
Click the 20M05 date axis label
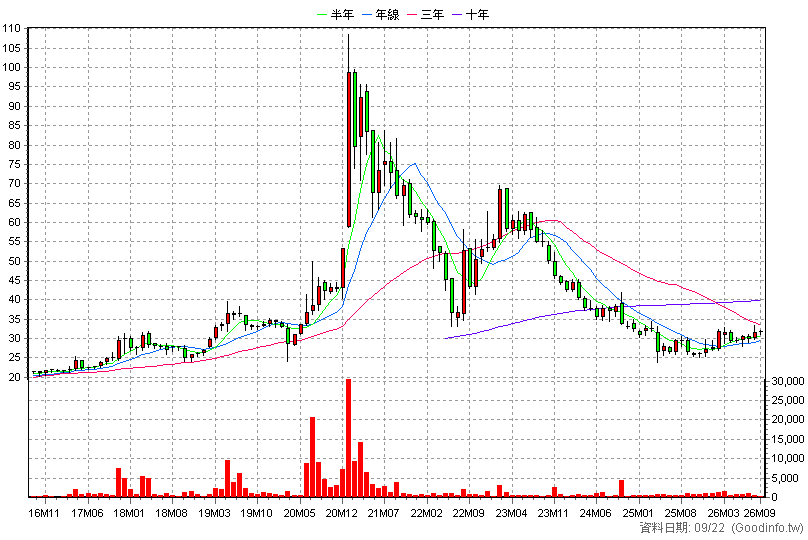click(299, 513)
